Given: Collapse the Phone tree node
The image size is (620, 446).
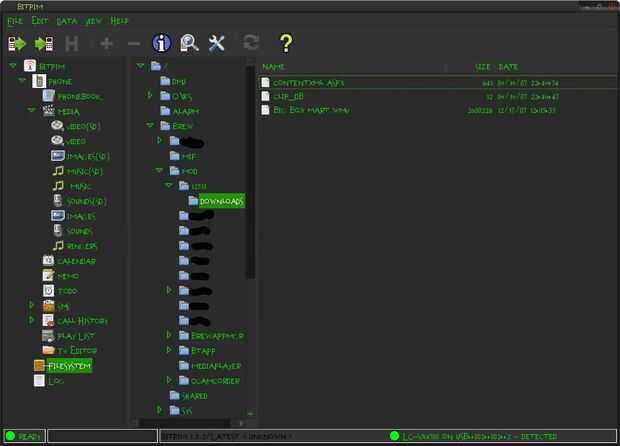Looking at the screenshot, I should pos(22,80).
